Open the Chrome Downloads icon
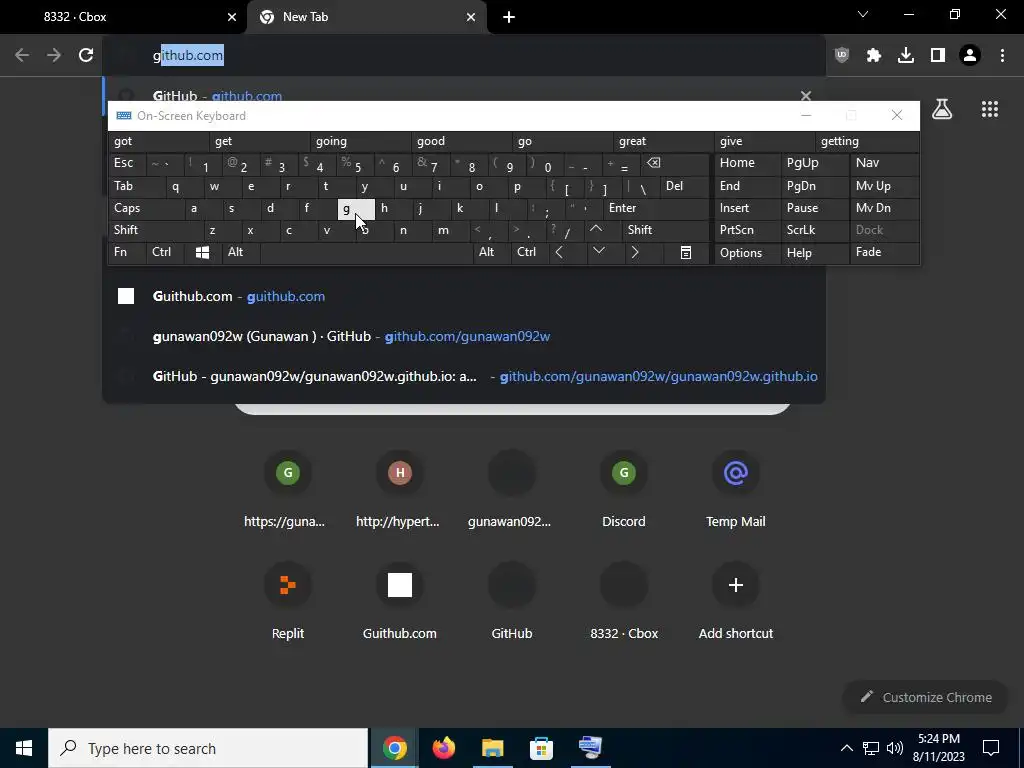This screenshot has height=768, width=1024. pos(906,55)
